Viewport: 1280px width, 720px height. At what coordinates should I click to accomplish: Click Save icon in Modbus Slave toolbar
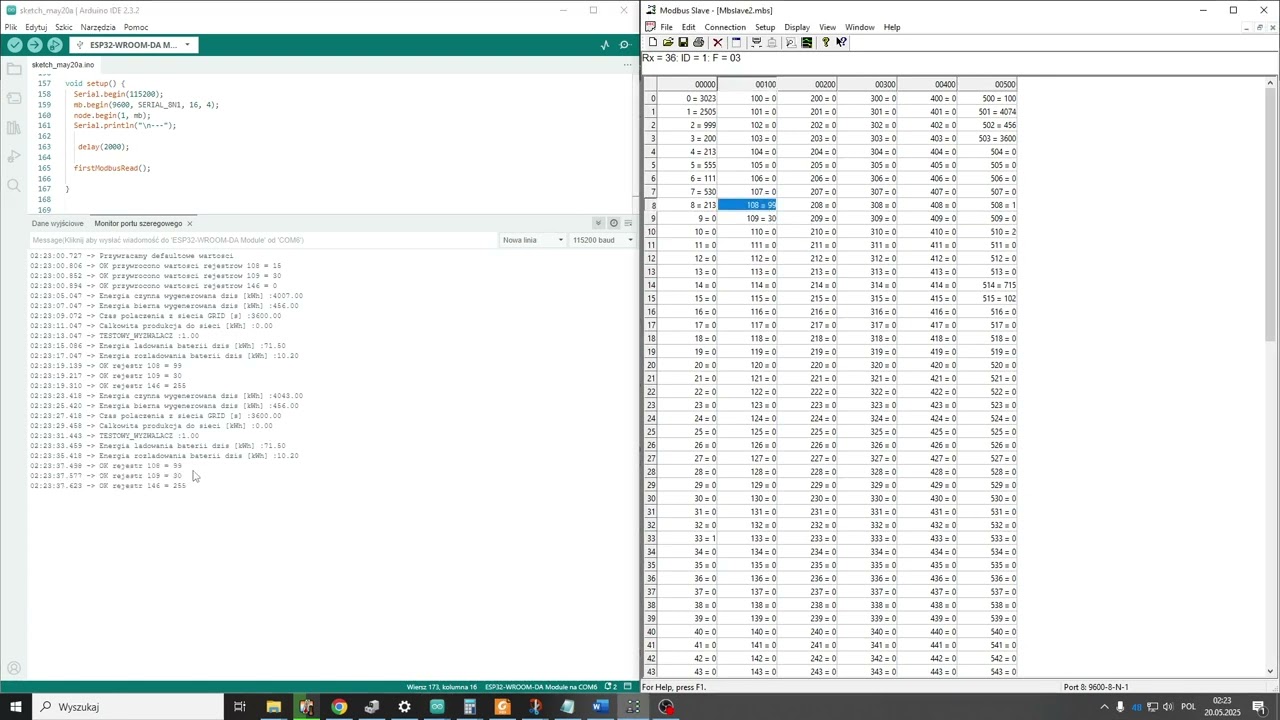tap(683, 42)
